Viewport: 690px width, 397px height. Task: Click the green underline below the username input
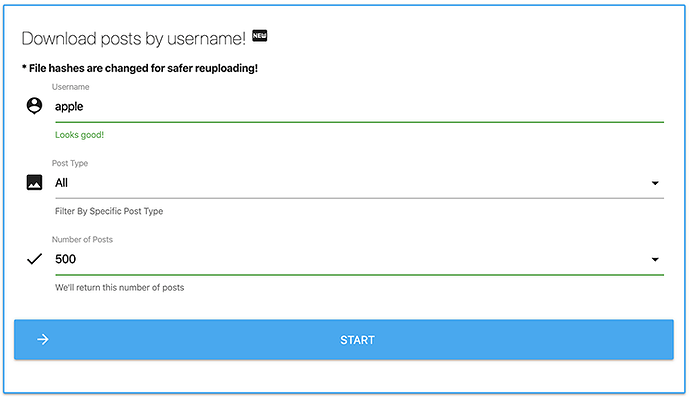pos(359,122)
